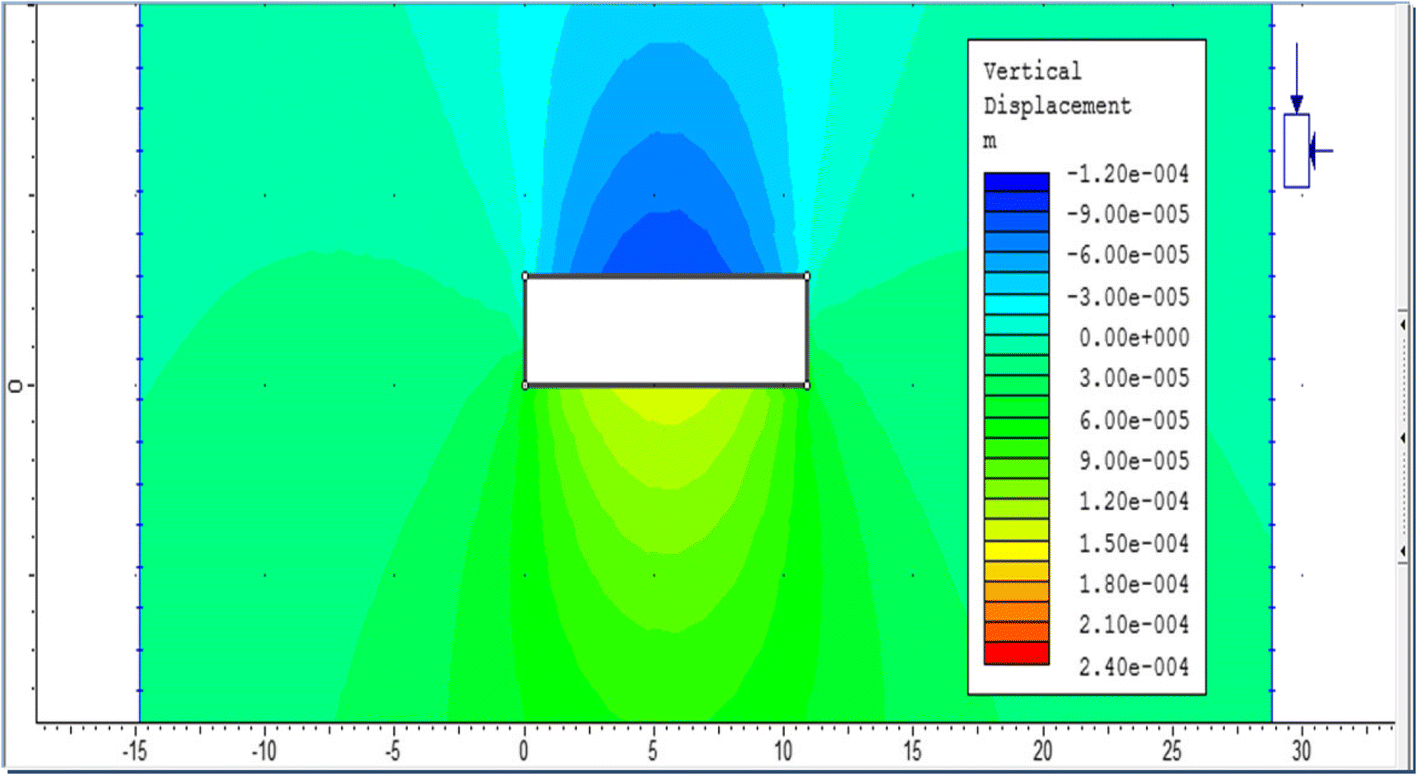This screenshot has height=776, width=1418.
Task: Click legend value -3.00e-005
Action: pos(1128,297)
